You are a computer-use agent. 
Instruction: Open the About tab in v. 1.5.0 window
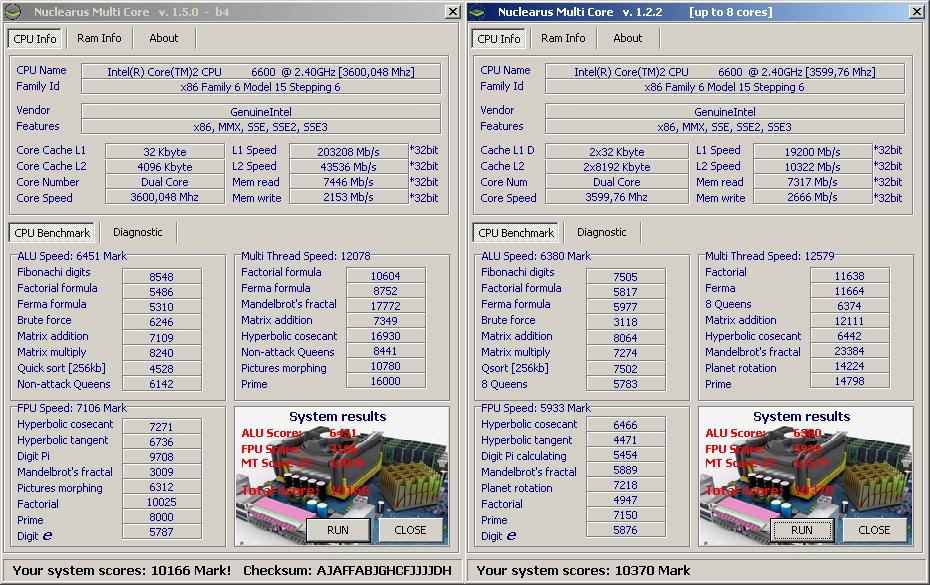[x=164, y=38]
